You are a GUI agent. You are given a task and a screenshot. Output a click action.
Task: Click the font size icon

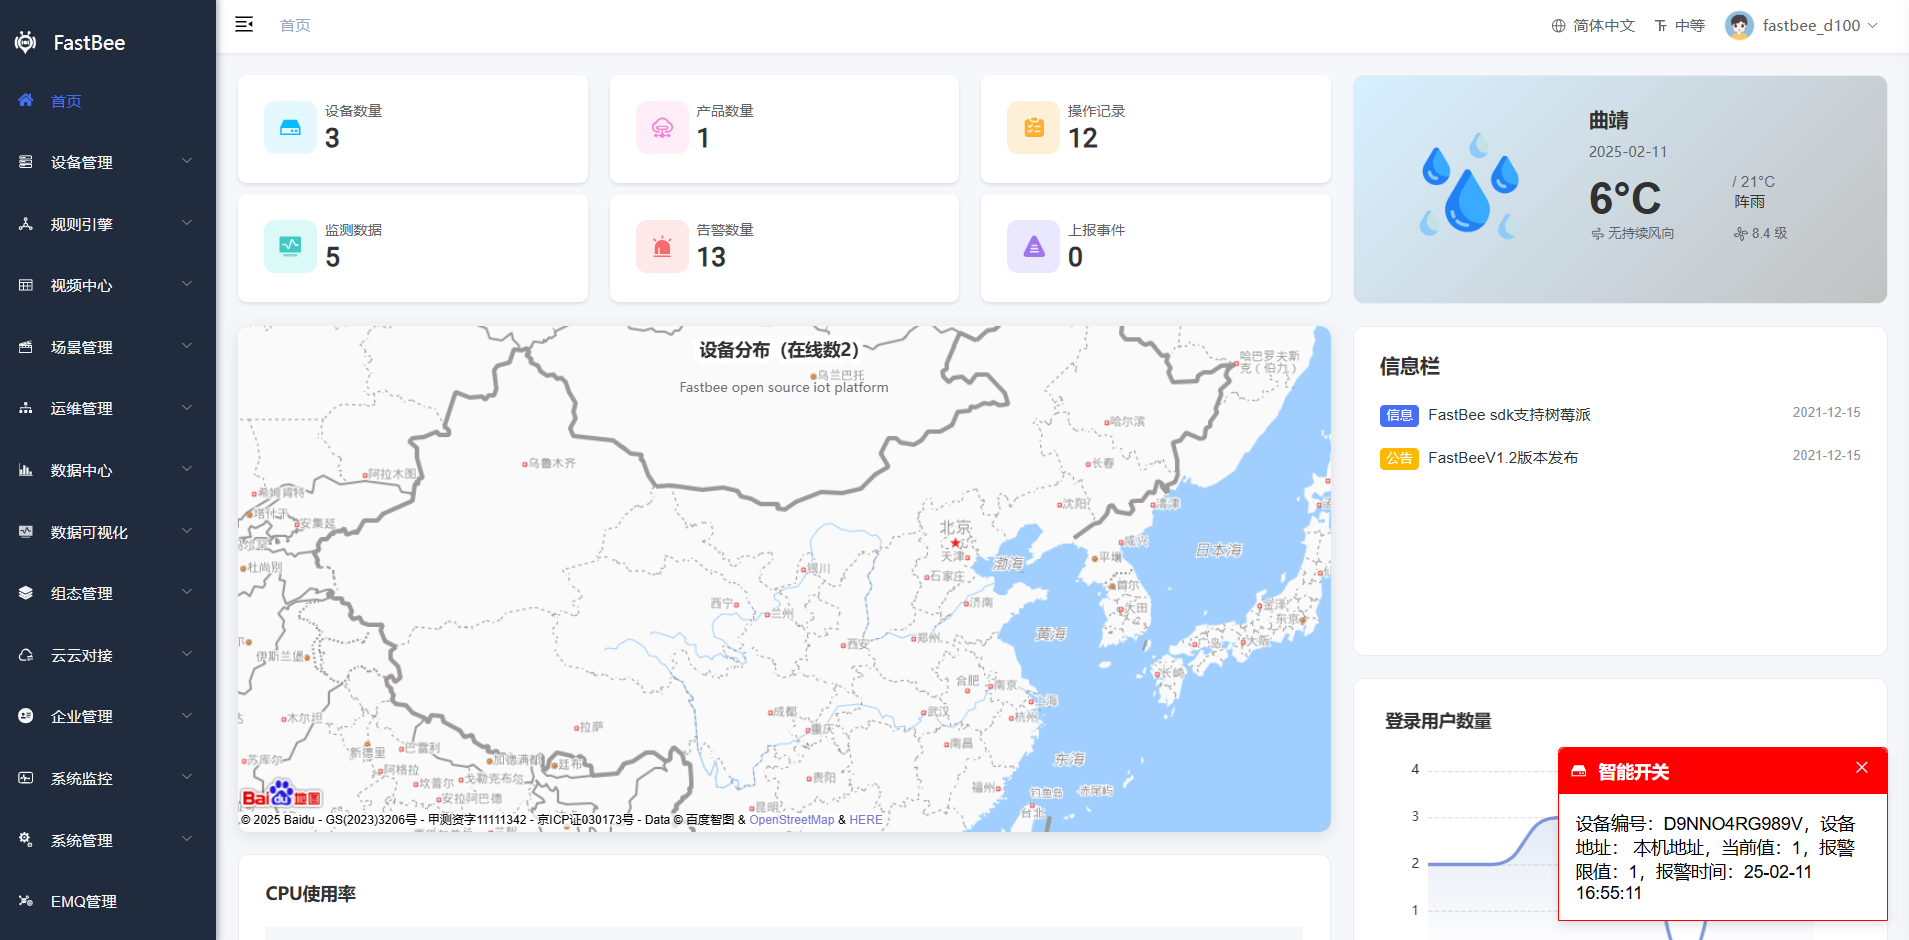[x=1661, y=26]
